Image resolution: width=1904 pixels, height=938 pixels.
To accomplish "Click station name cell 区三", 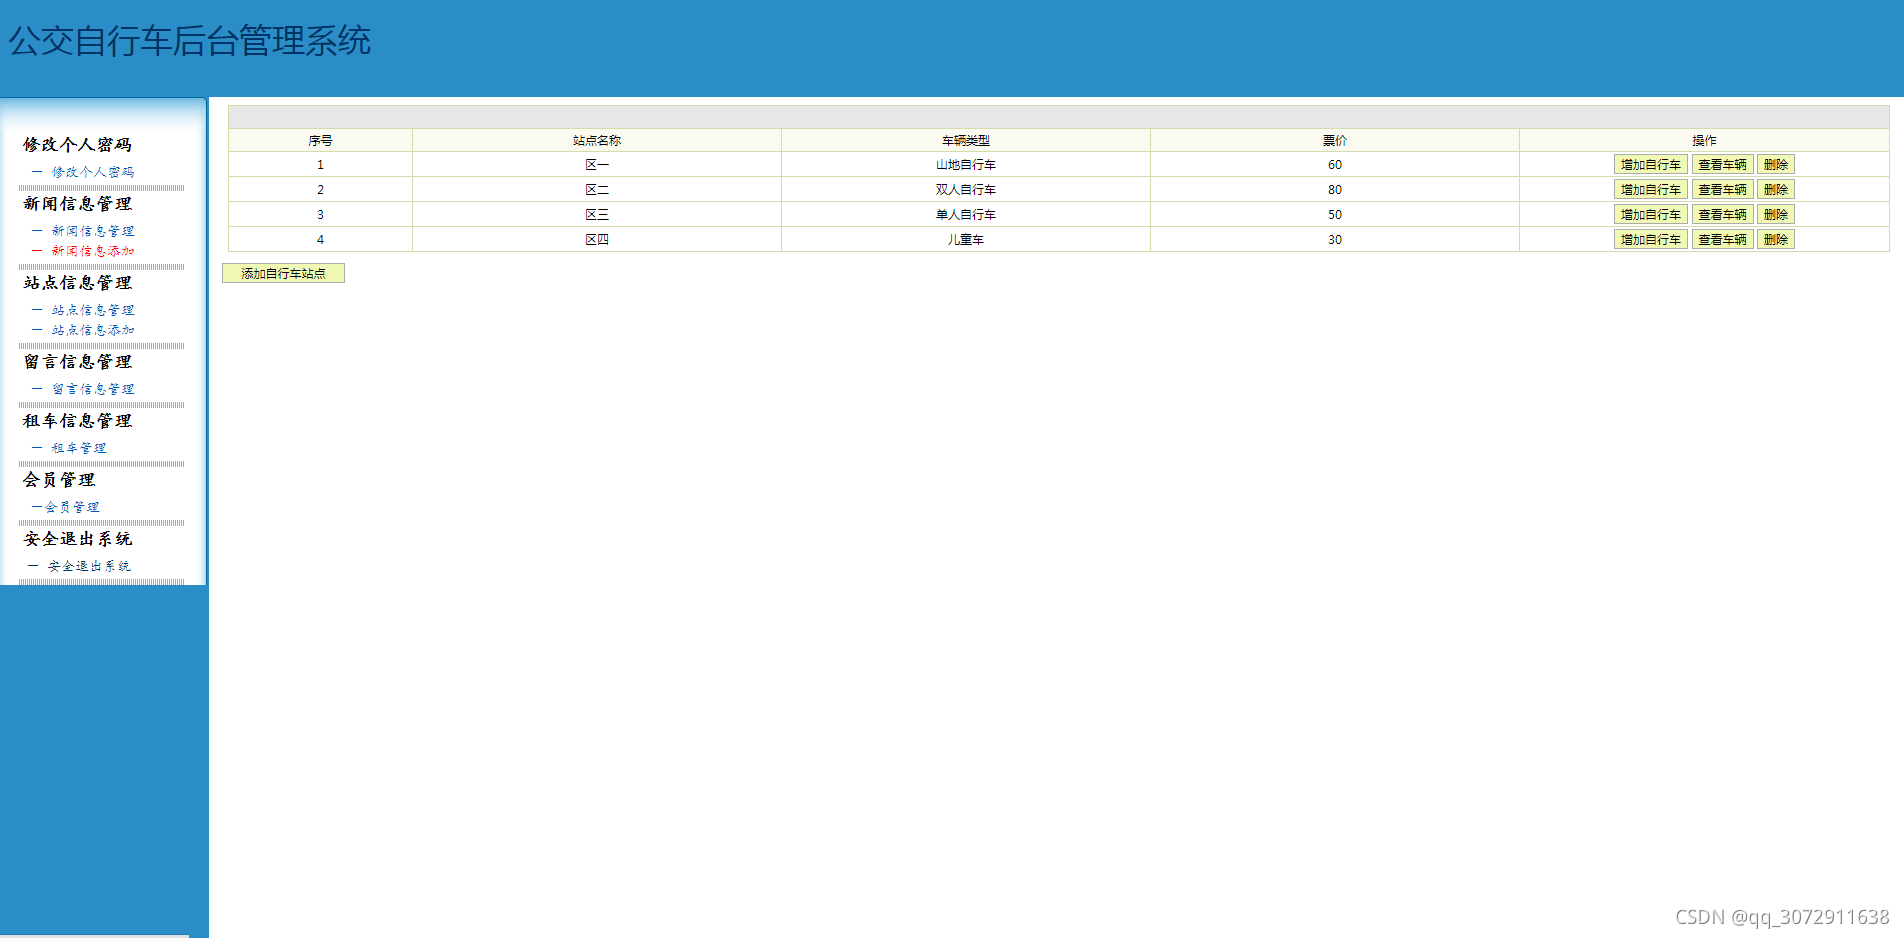I will (x=597, y=214).
